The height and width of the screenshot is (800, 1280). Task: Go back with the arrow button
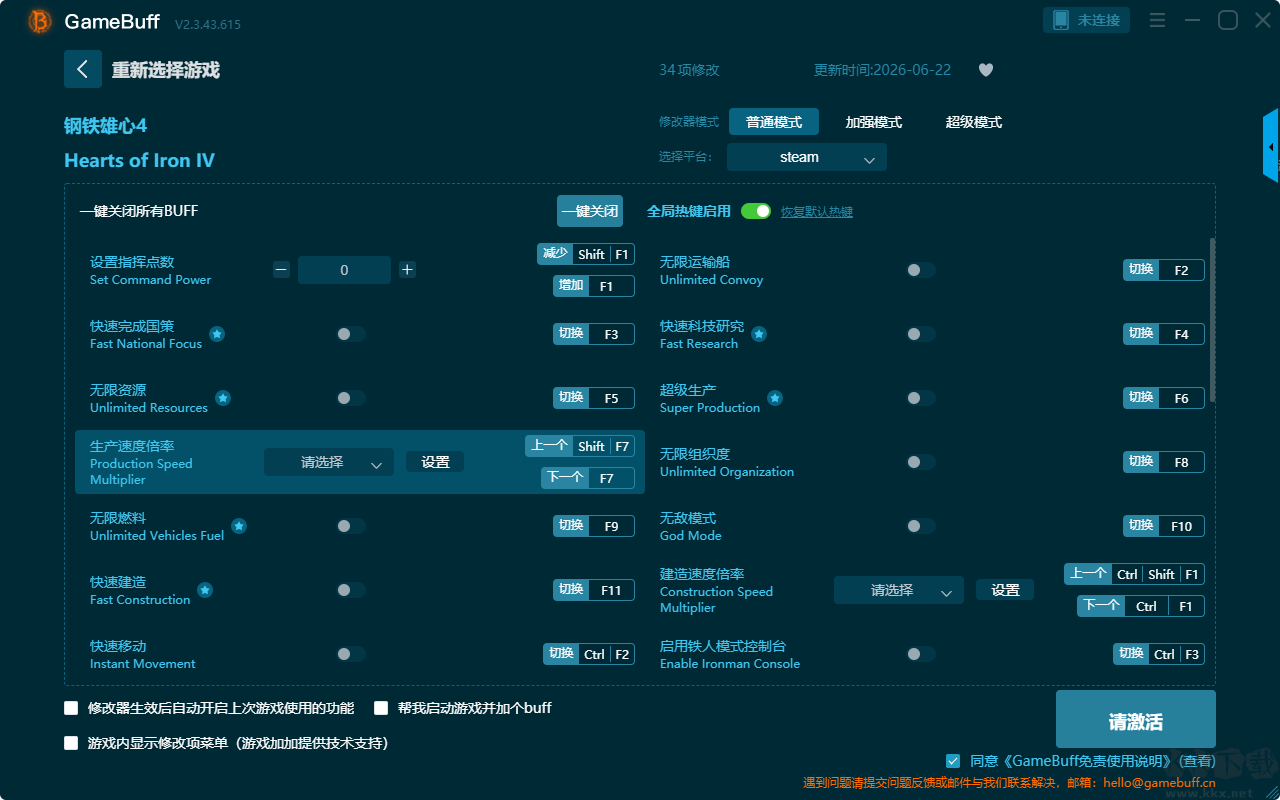click(x=83, y=69)
